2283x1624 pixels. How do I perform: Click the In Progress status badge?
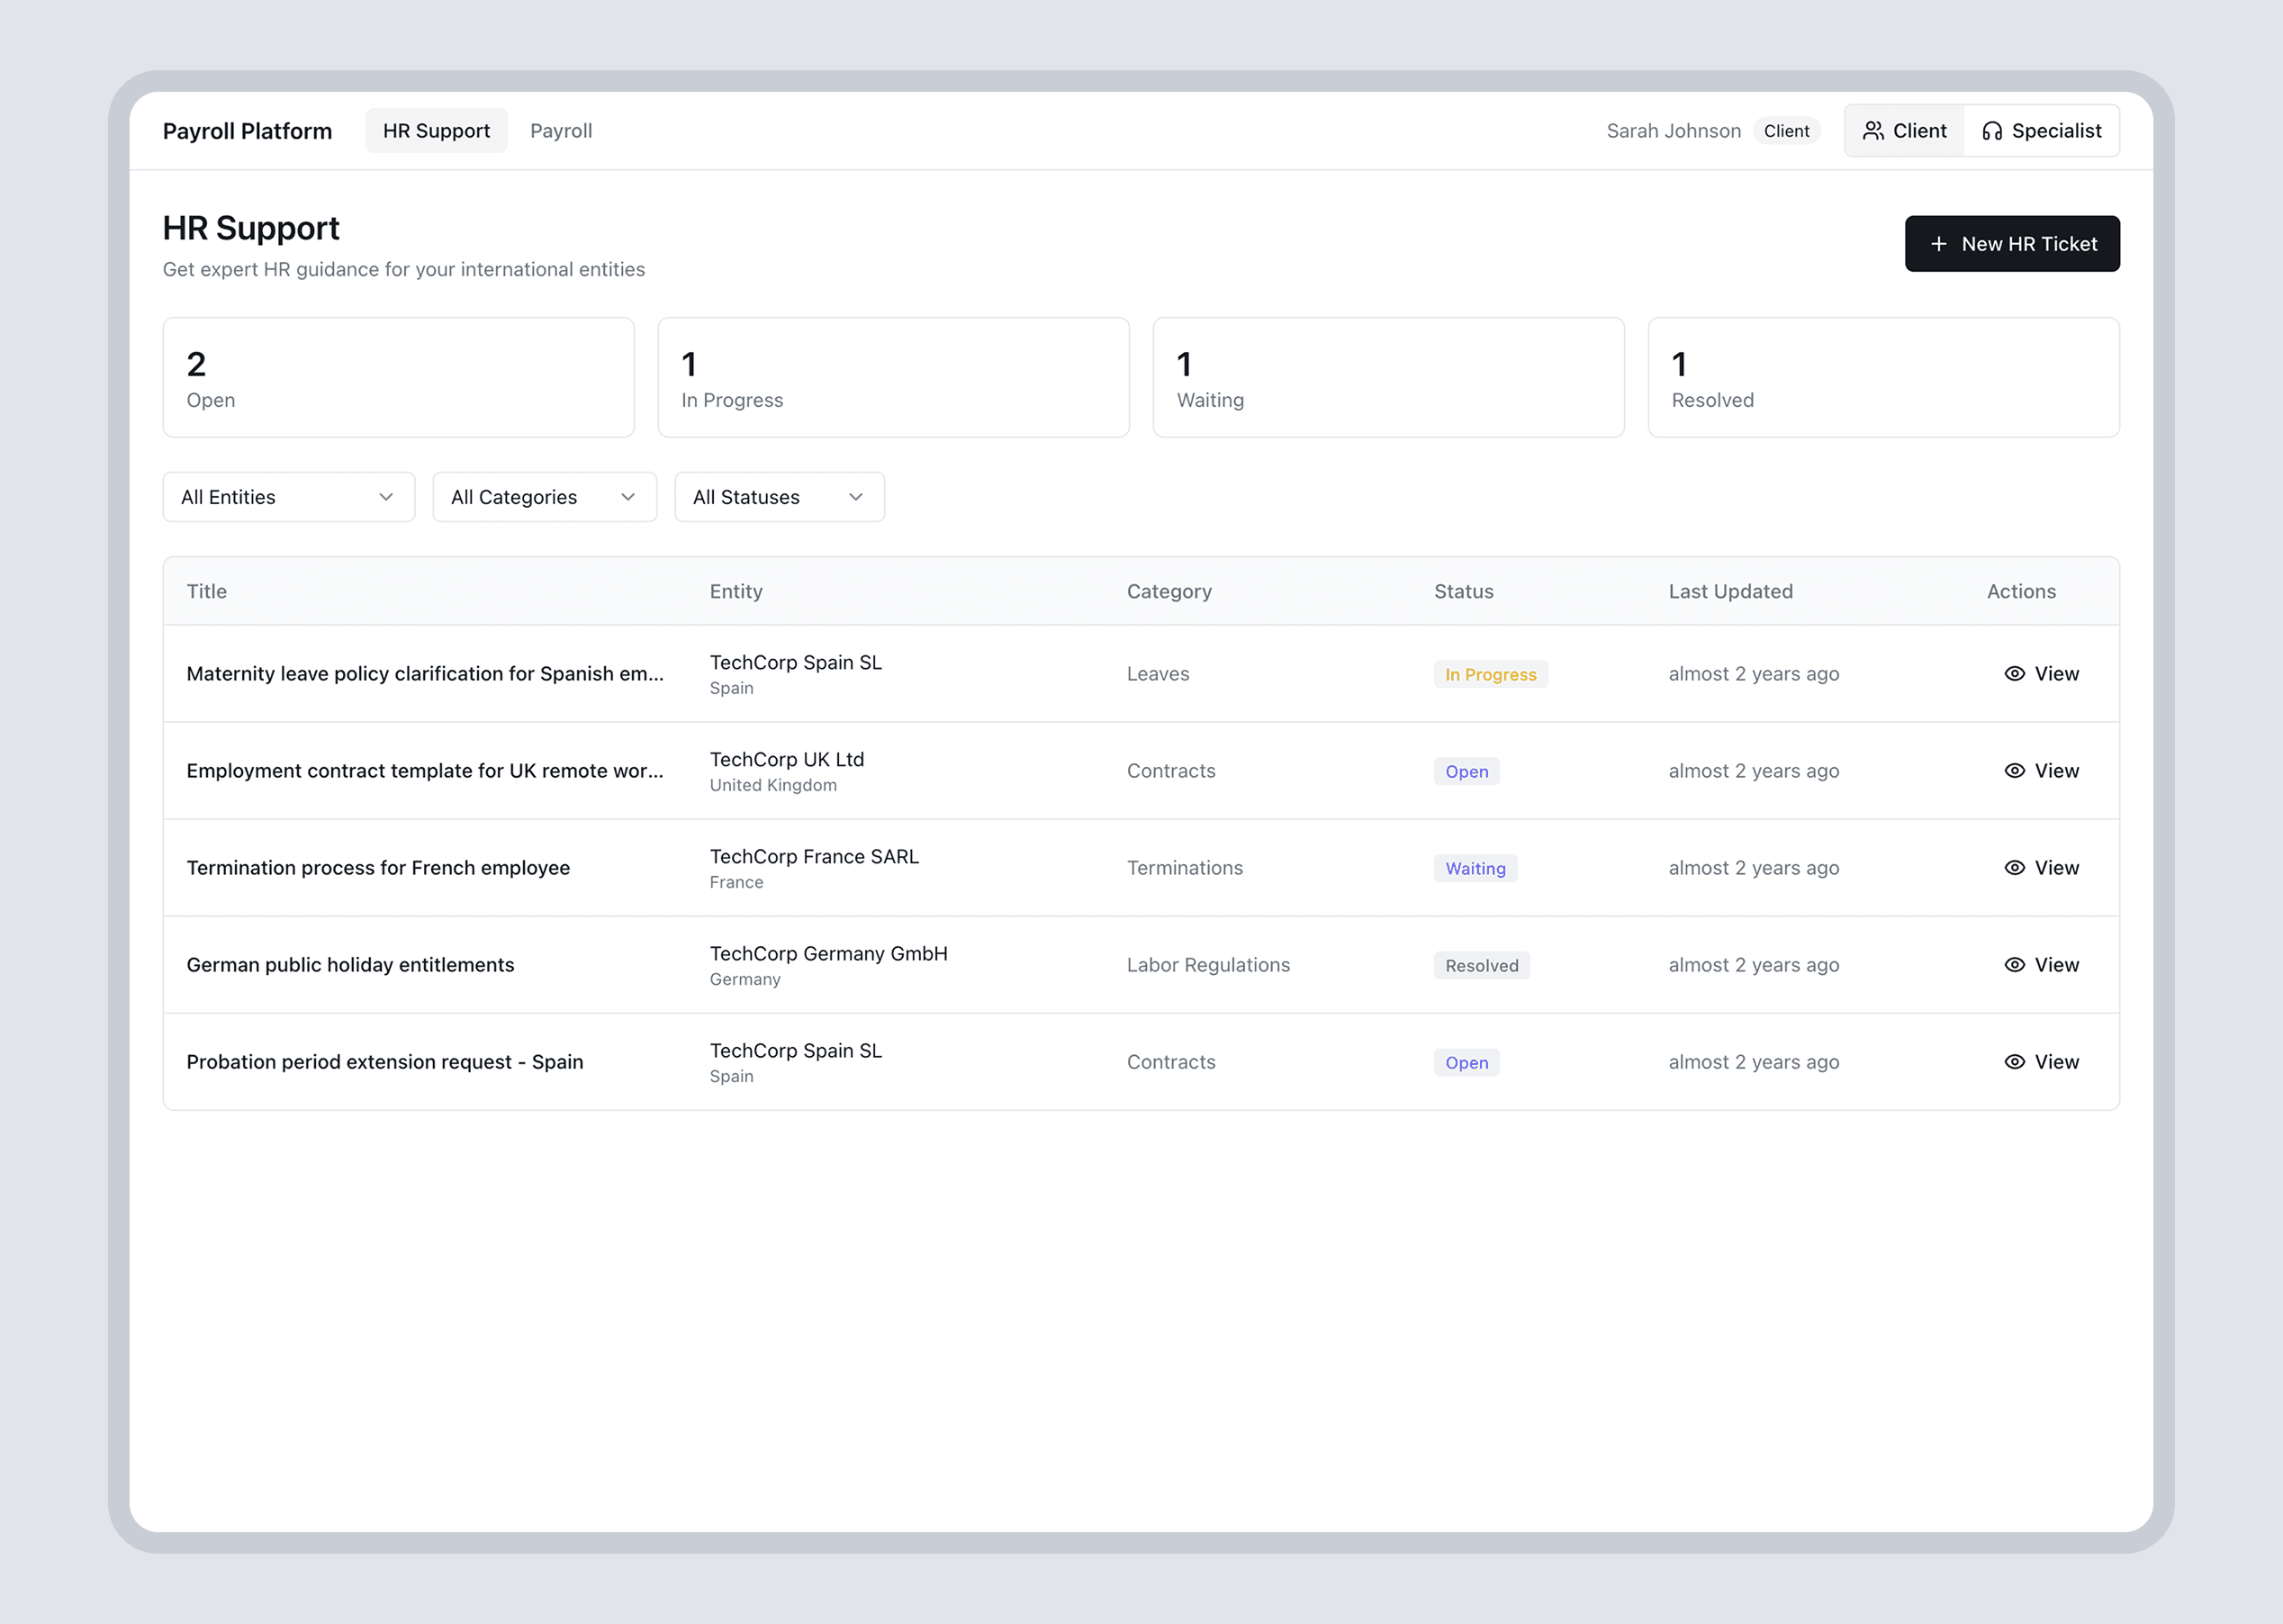coord(1490,675)
